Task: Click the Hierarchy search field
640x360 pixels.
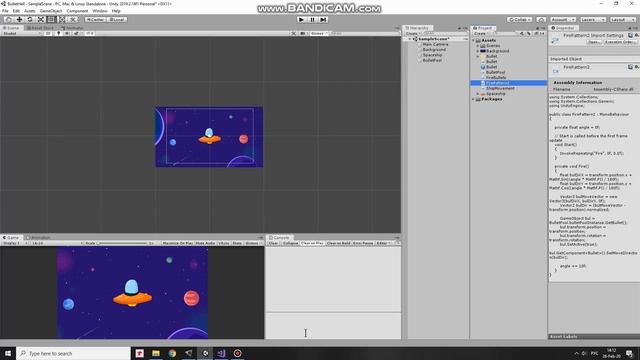Action: [445, 33]
